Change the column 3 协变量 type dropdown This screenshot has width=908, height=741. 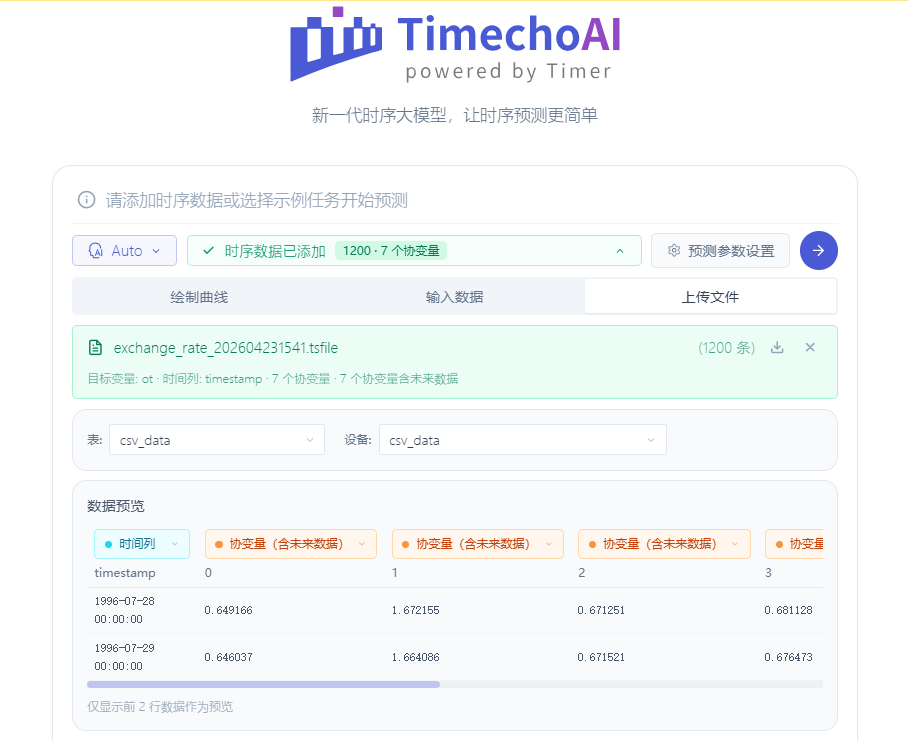pos(794,544)
